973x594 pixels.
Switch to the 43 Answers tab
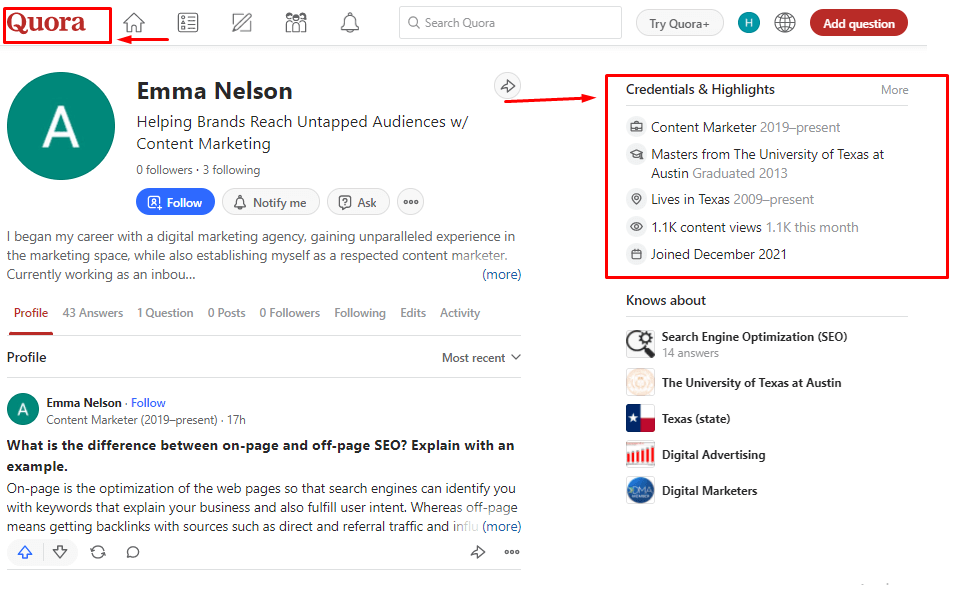pyautogui.click(x=92, y=313)
